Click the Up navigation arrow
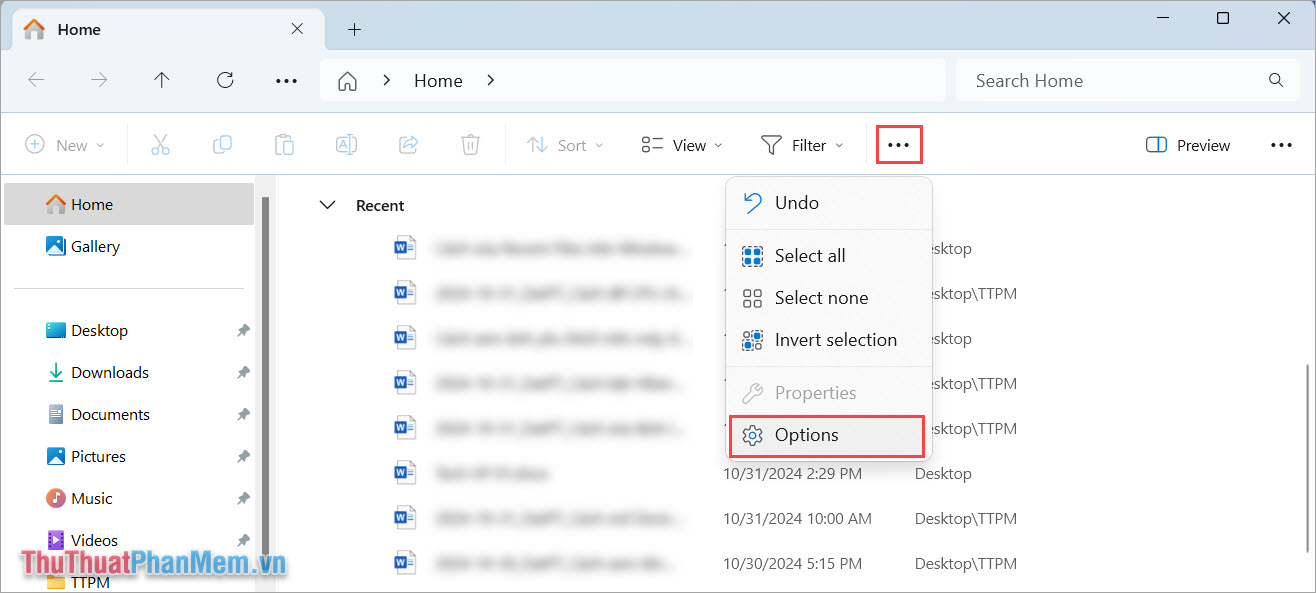Image resolution: width=1316 pixels, height=593 pixels. coord(161,80)
